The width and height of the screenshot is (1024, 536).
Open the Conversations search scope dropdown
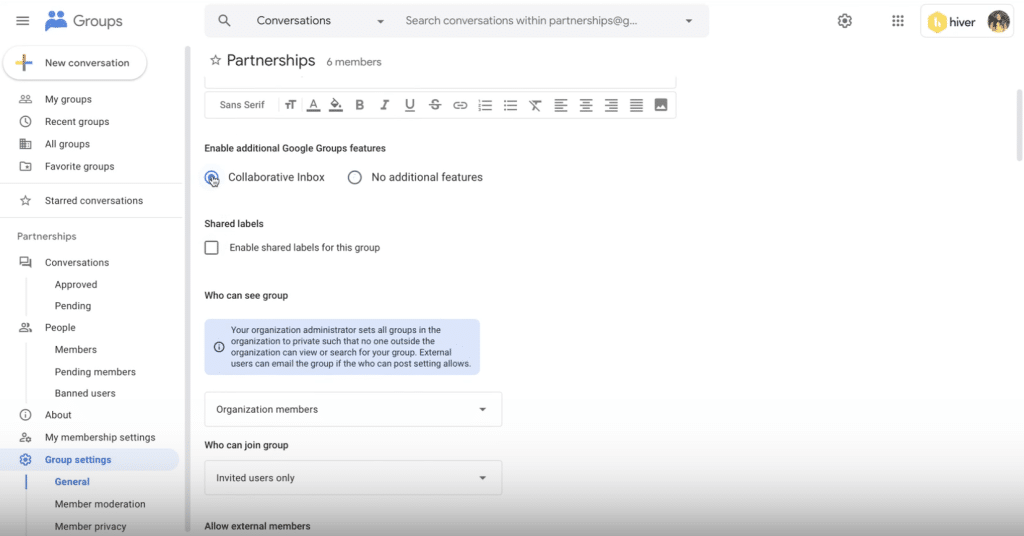pyautogui.click(x=320, y=21)
